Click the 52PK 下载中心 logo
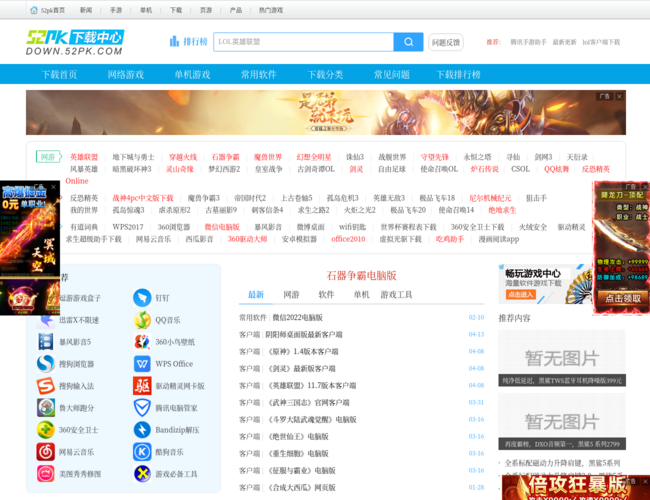Viewport: 650px width, 500px height. coord(75,42)
